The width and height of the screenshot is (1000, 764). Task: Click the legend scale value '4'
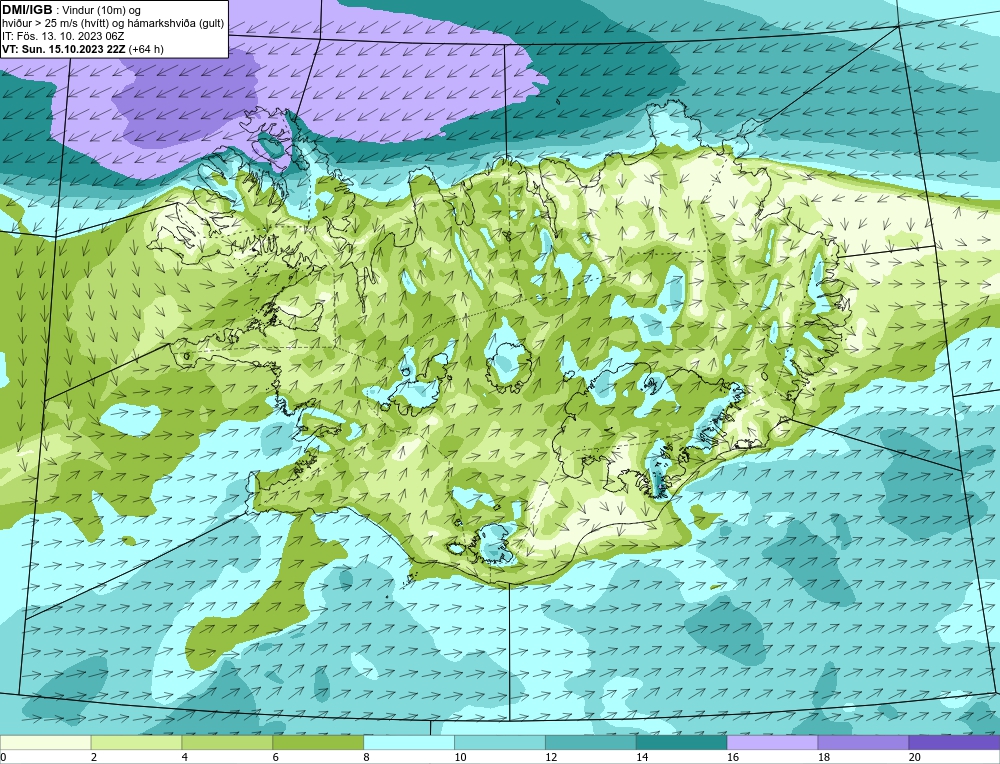pos(185,757)
